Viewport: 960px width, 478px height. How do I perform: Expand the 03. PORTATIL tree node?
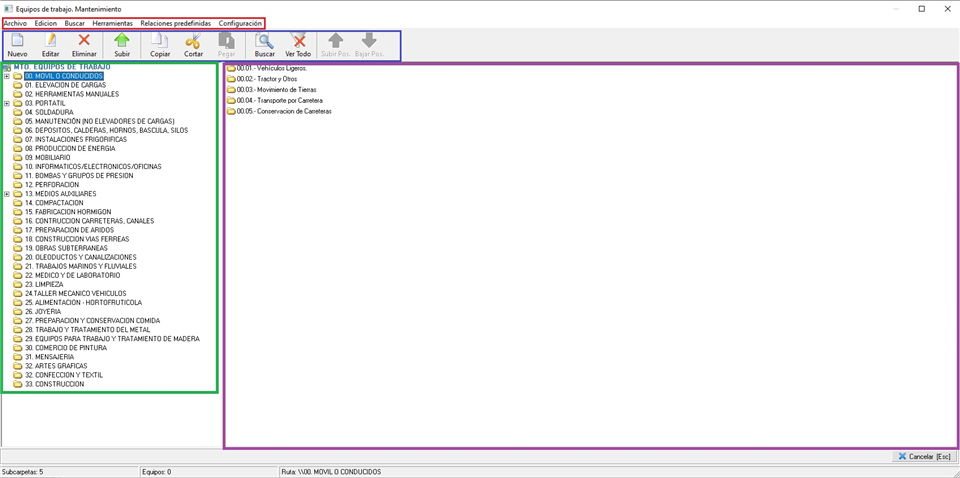click(x=7, y=103)
